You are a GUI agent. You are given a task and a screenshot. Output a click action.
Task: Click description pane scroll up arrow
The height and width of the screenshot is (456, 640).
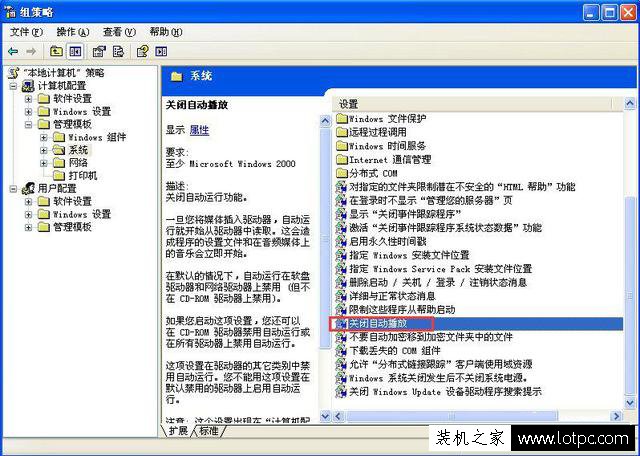pos(325,121)
